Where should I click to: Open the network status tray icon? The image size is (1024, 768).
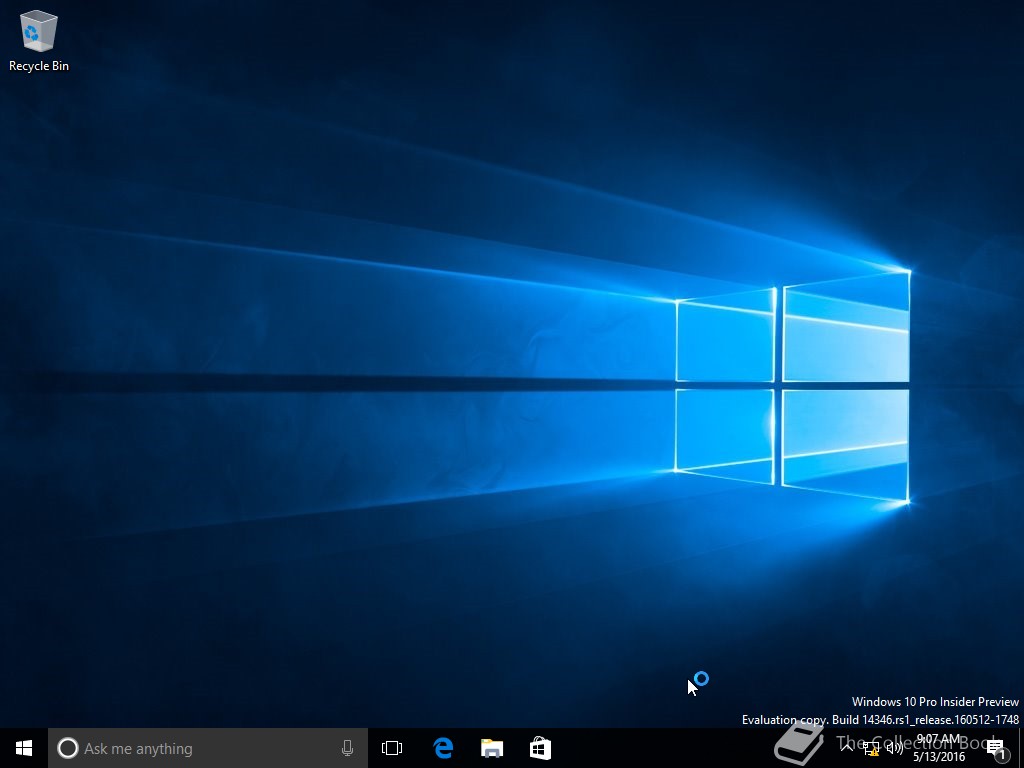[871, 748]
